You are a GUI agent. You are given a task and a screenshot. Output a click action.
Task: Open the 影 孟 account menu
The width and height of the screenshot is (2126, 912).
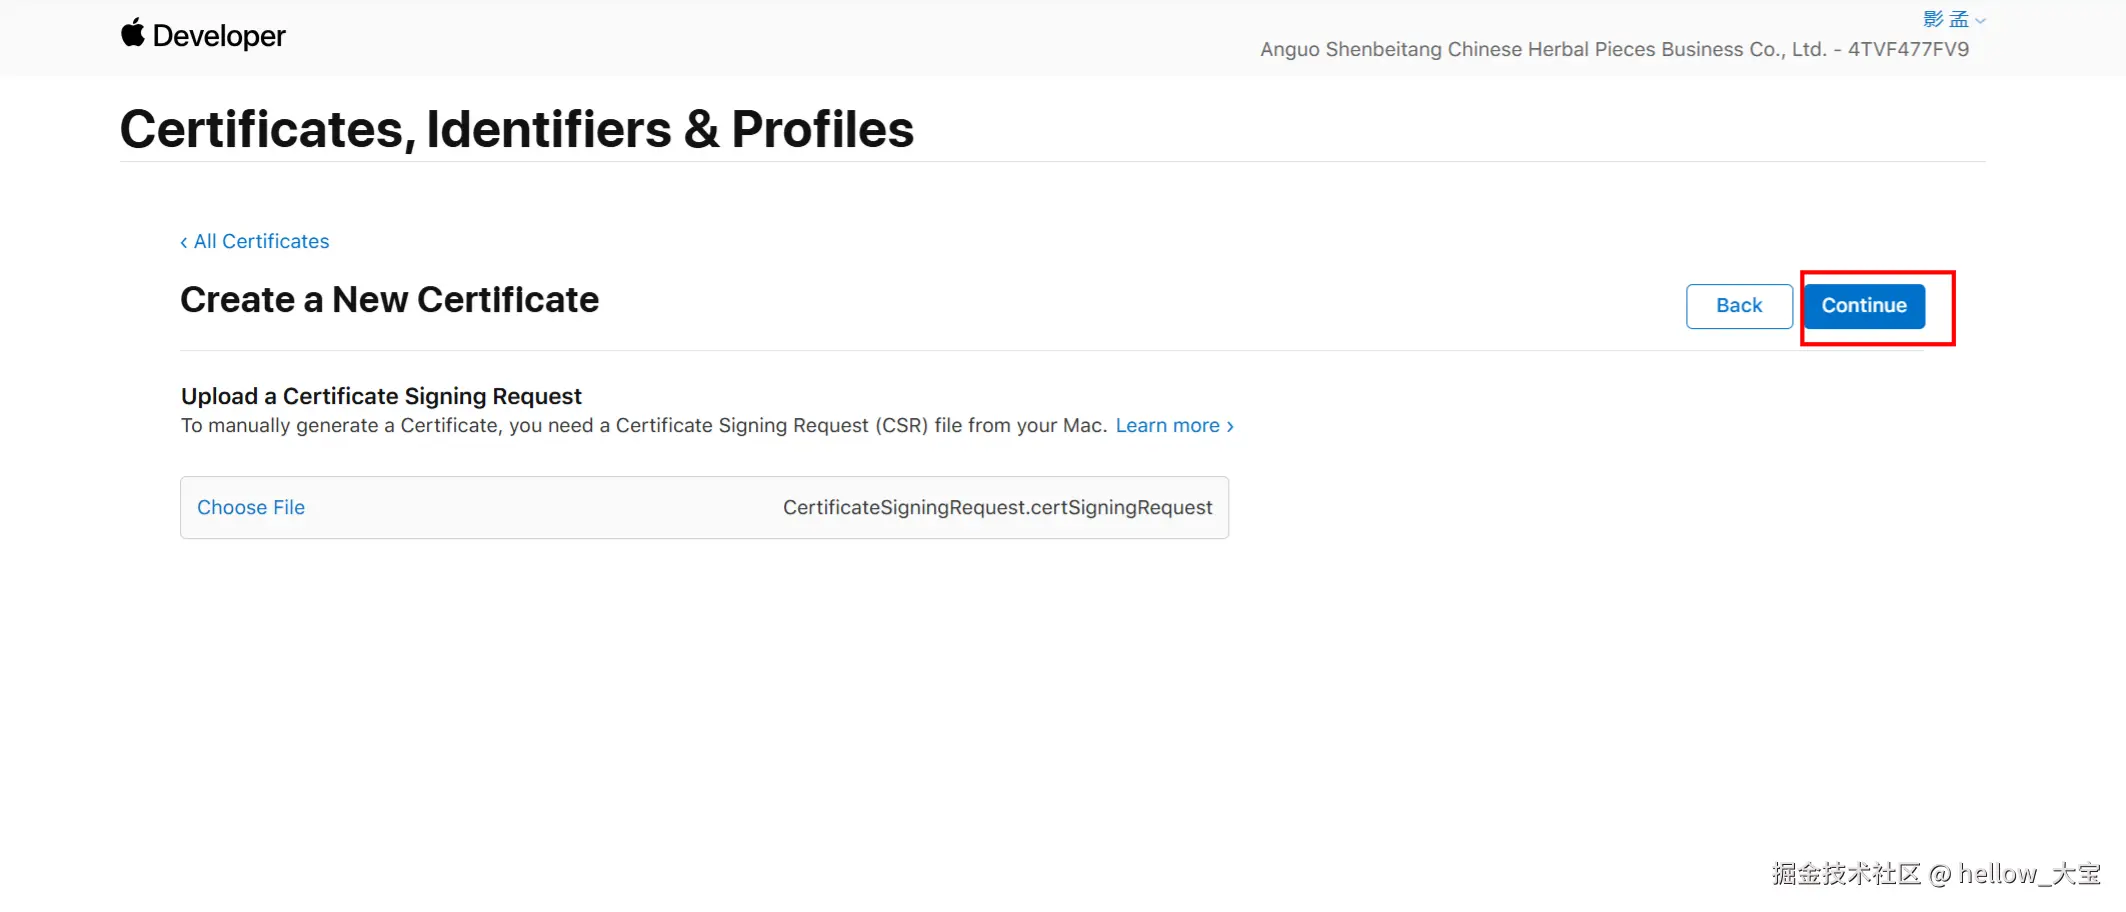point(1945,19)
